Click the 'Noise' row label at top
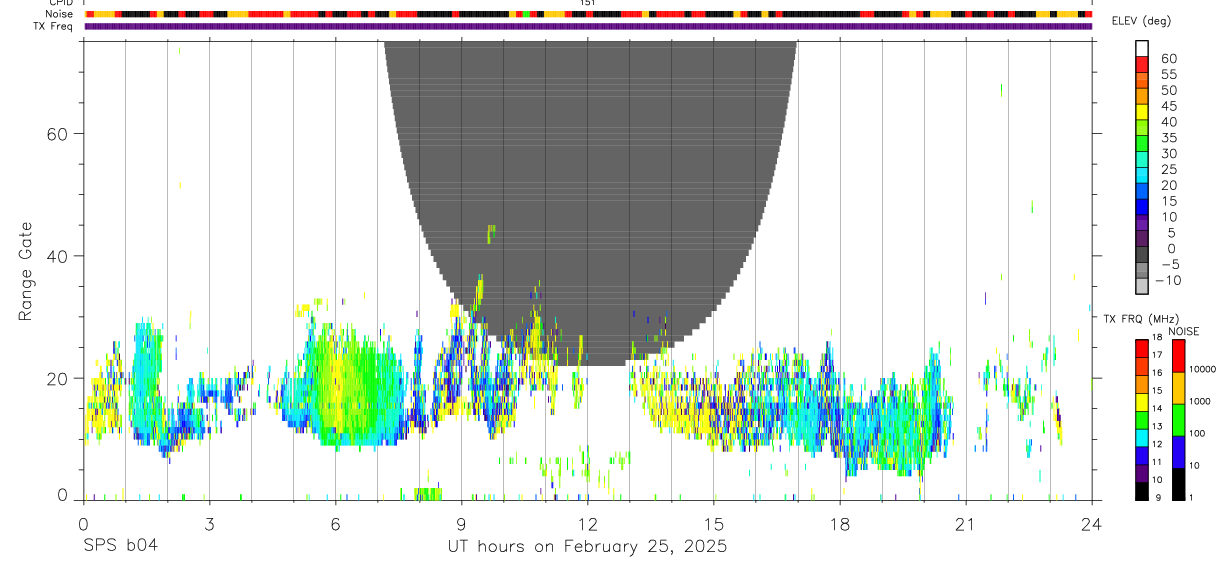The width and height of the screenshot is (1228, 567). (x=60, y=14)
